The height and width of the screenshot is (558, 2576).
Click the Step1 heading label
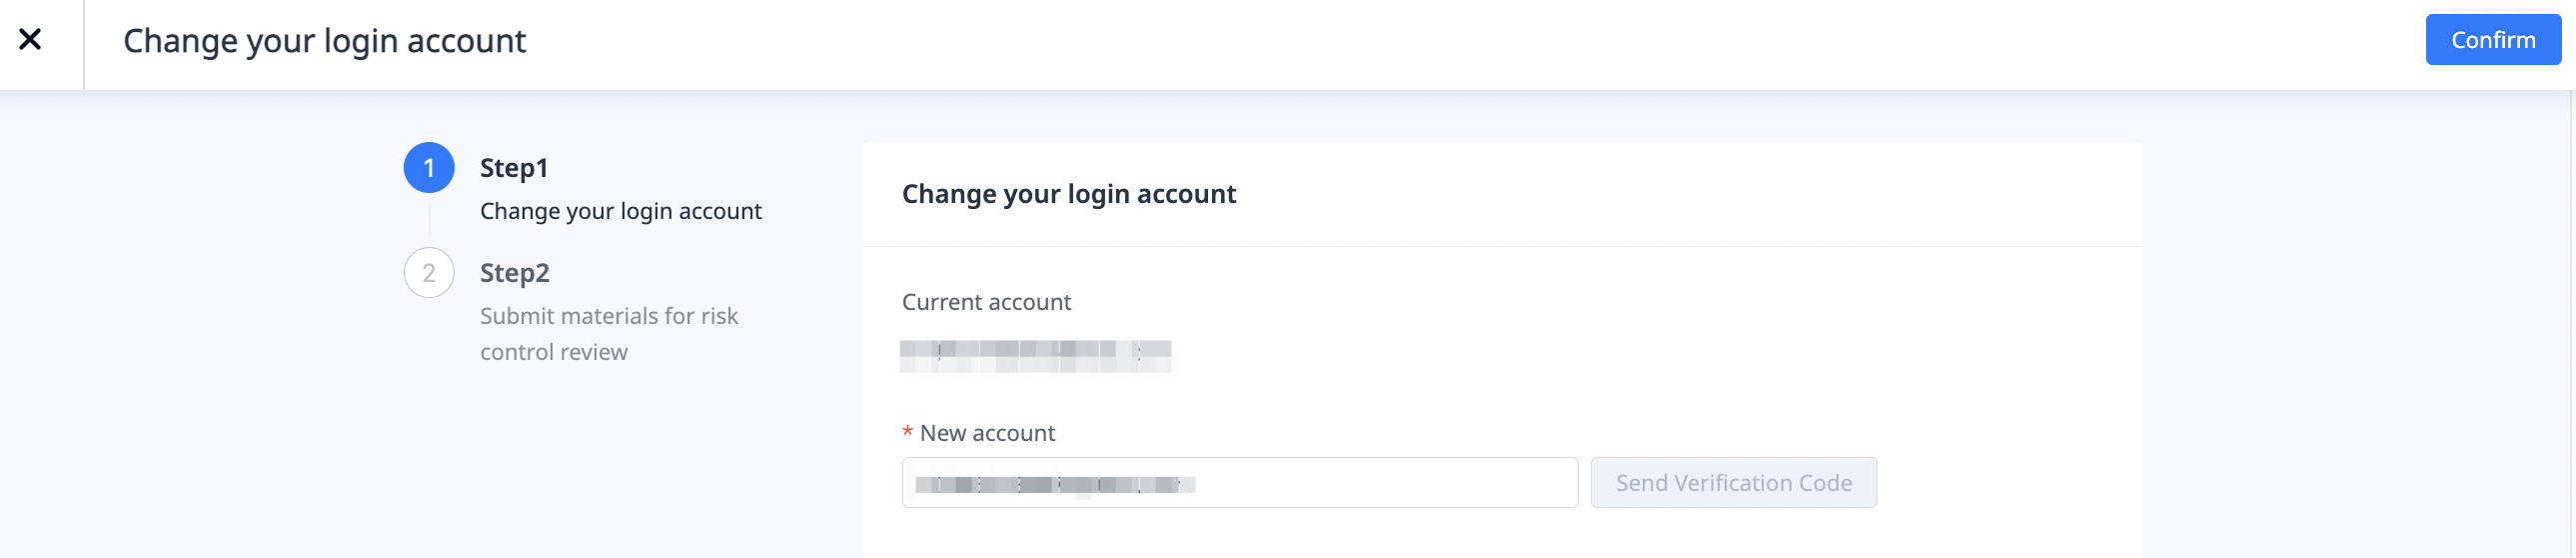pyautogui.click(x=514, y=168)
